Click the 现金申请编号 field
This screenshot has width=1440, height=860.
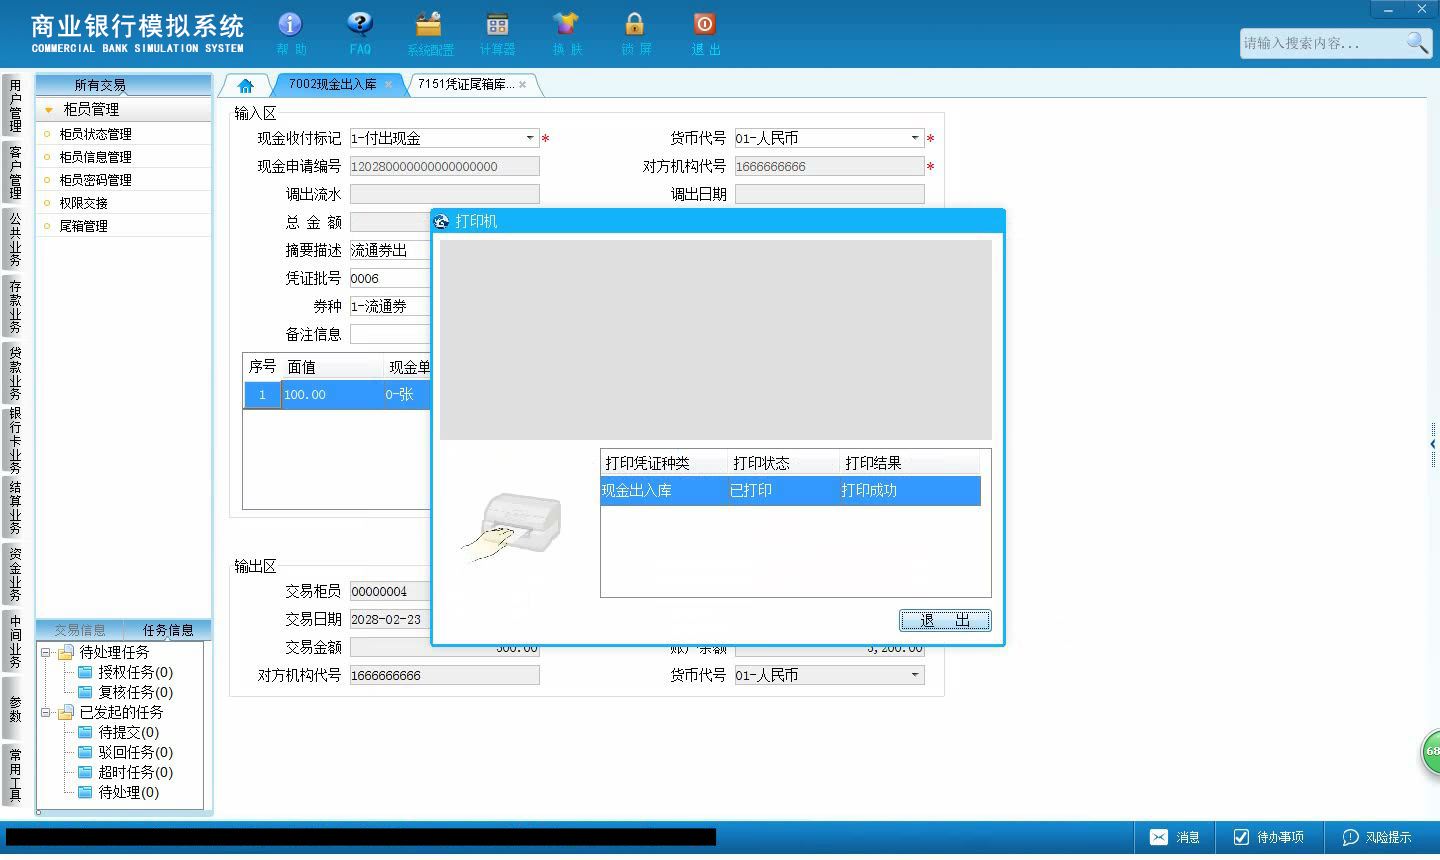click(444, 166)
